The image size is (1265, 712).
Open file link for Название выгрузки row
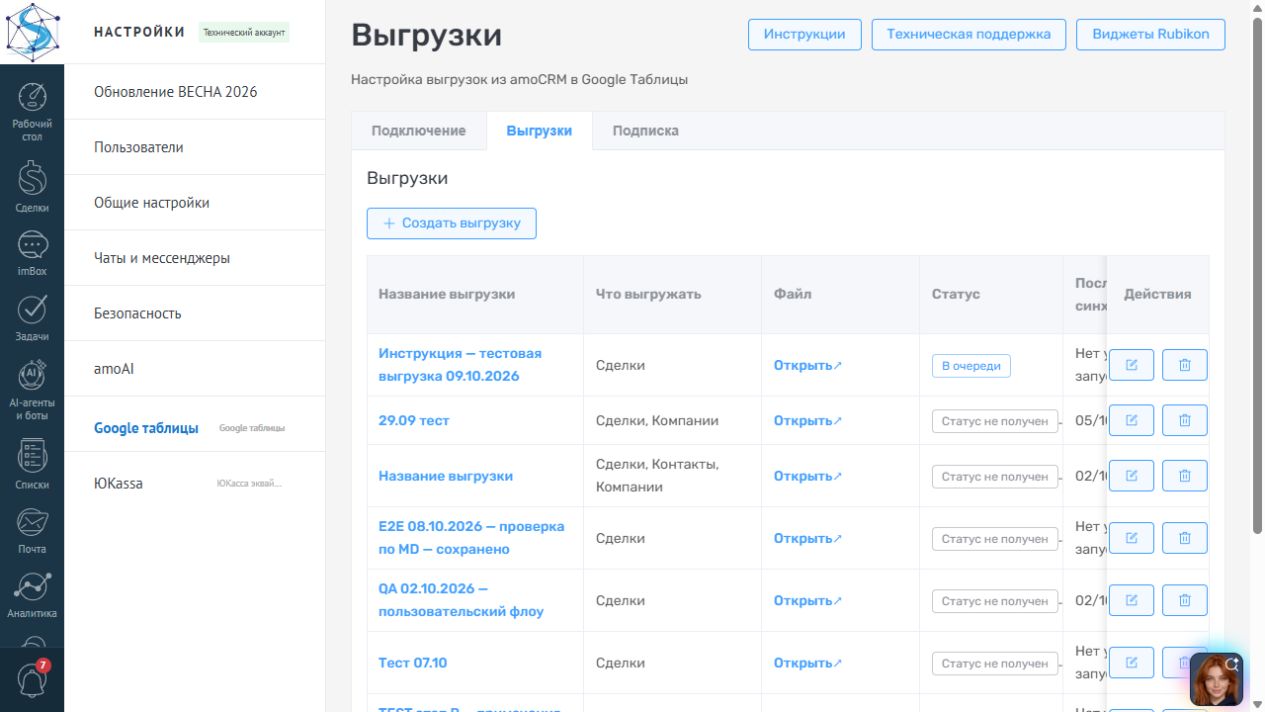click(808, 477)
